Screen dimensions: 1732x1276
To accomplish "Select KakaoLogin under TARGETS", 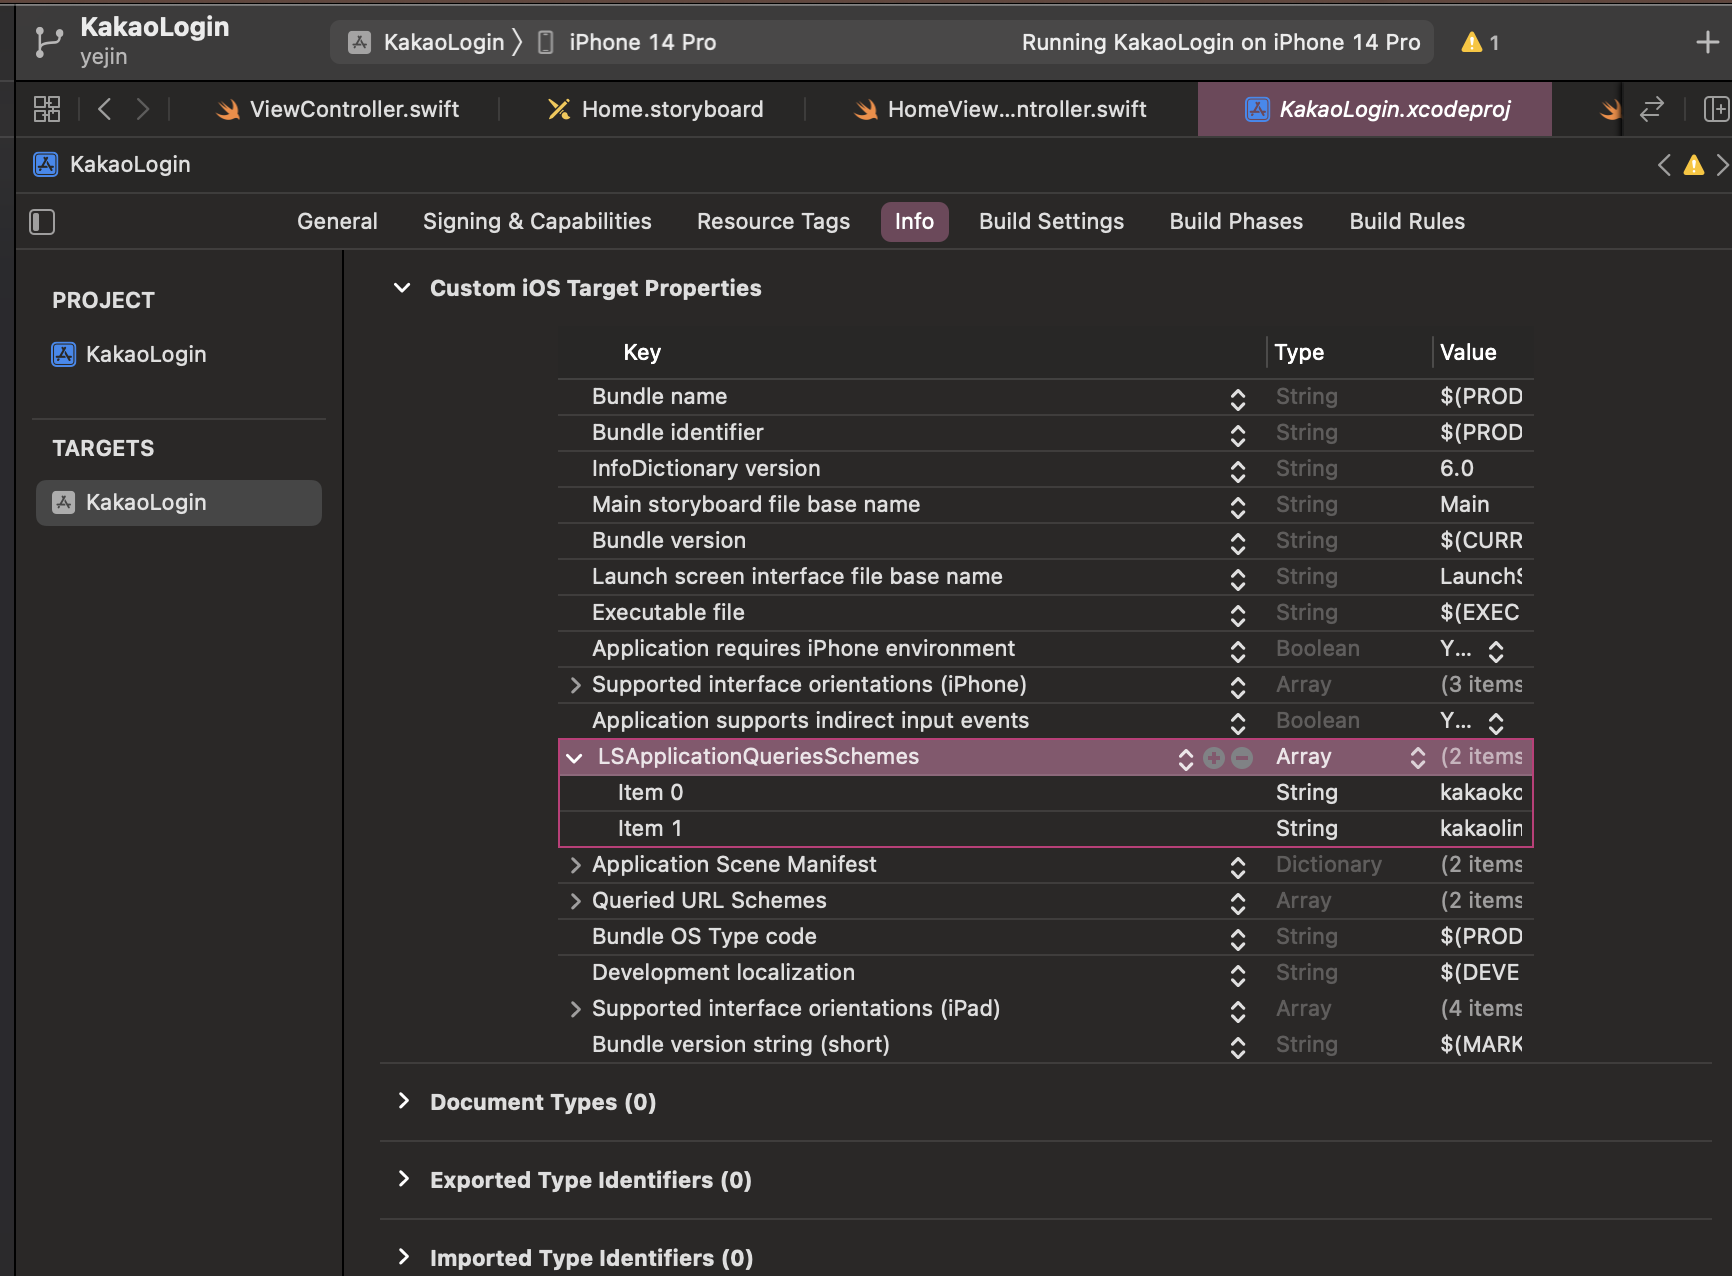I will click(x=179, y=502).
